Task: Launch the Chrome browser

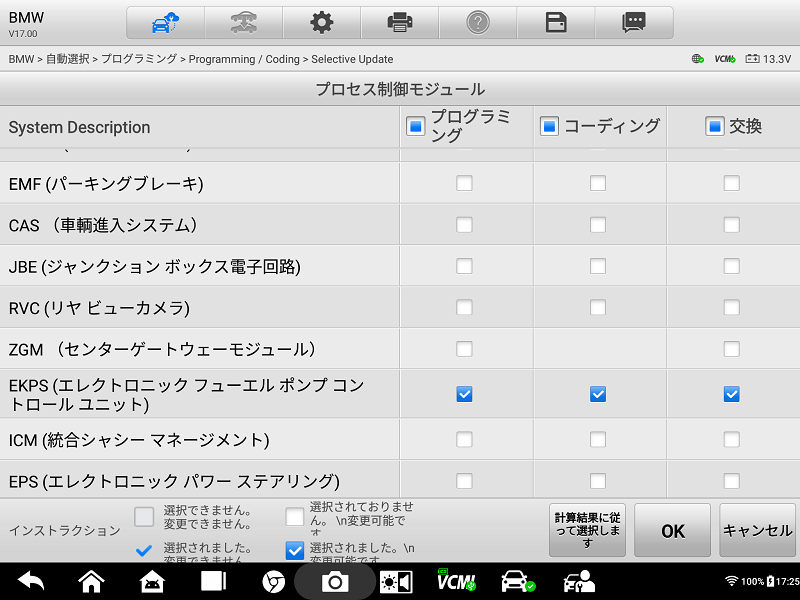Action: 273,582
